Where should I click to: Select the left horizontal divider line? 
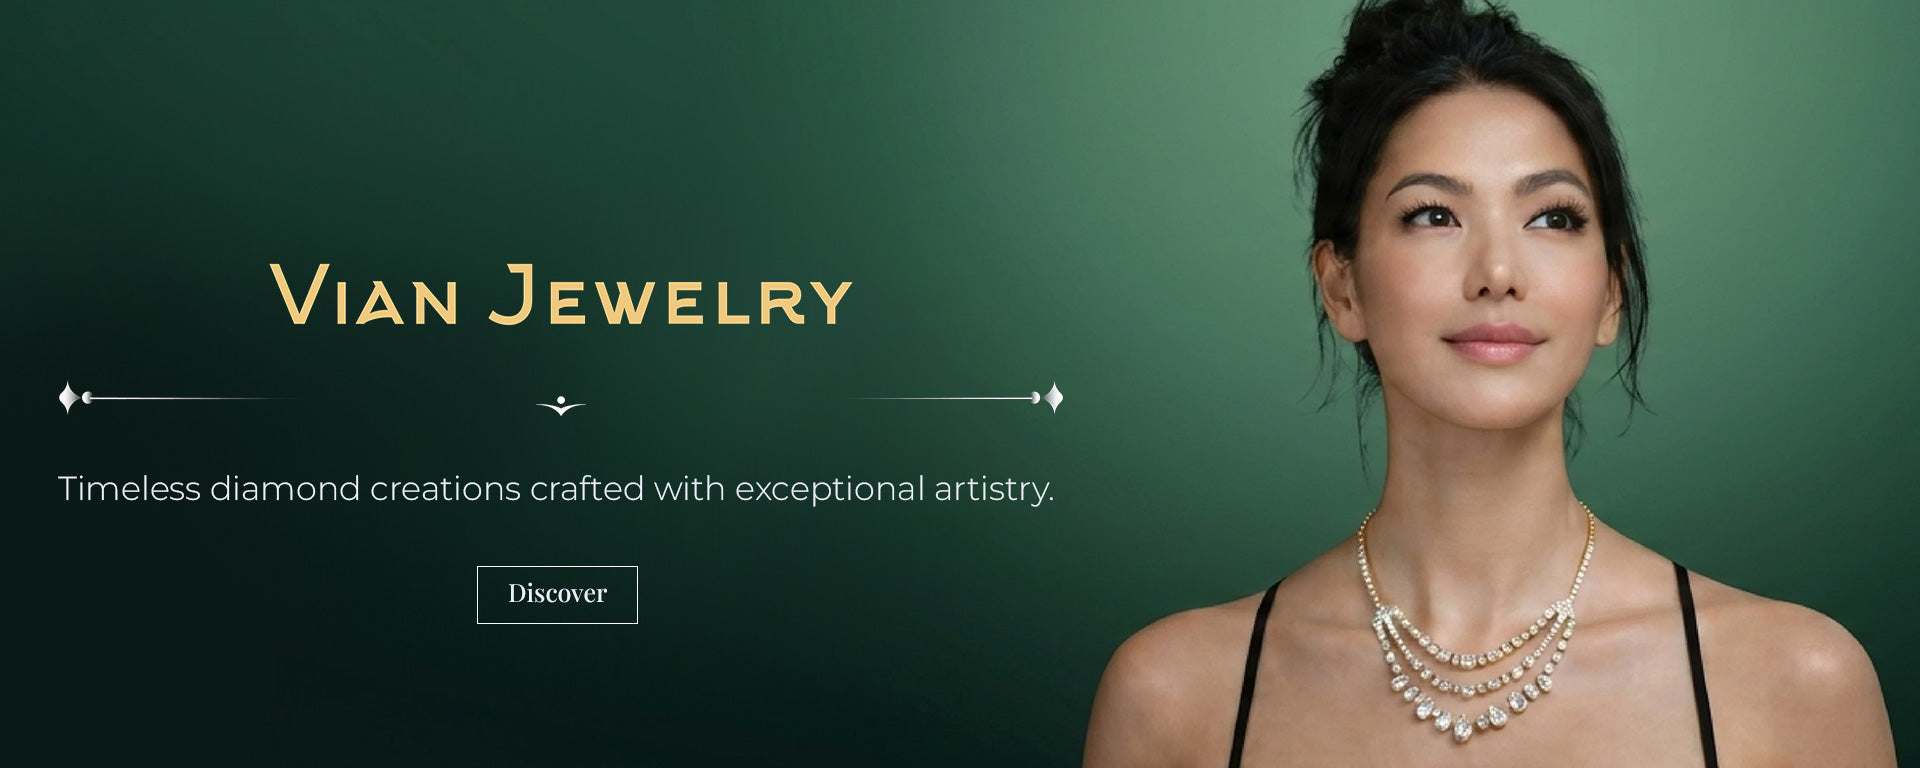tap(190, 398)
